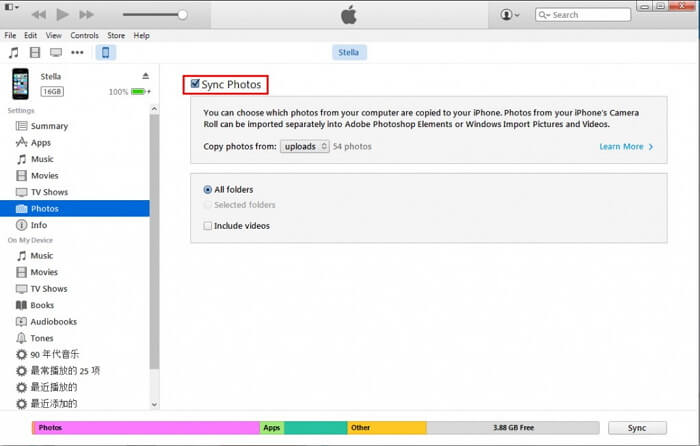Click the 54 photos count text

[352, 146]
